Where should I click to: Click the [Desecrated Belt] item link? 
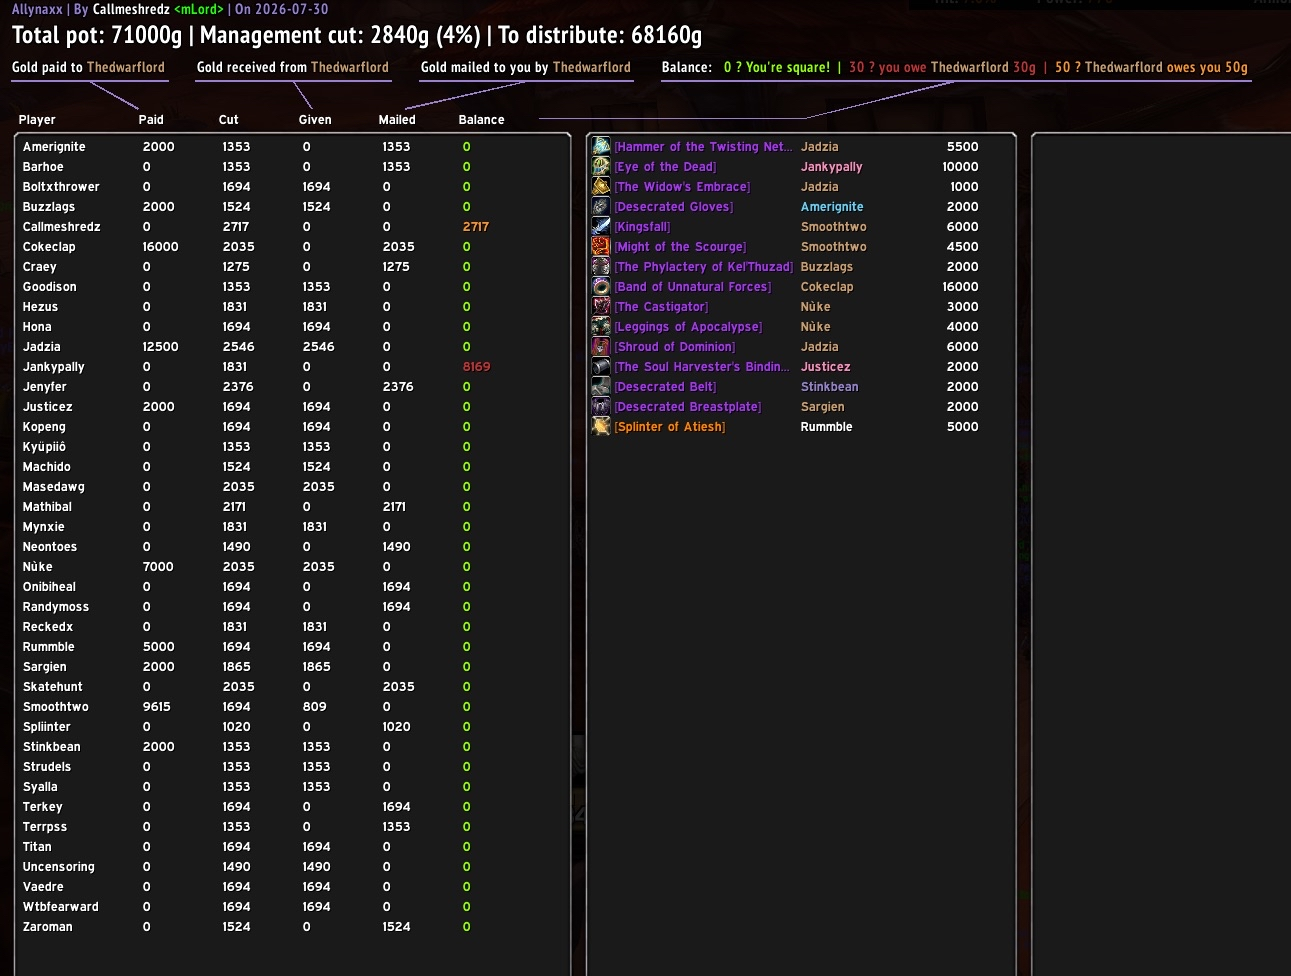(x=666, y=387)
